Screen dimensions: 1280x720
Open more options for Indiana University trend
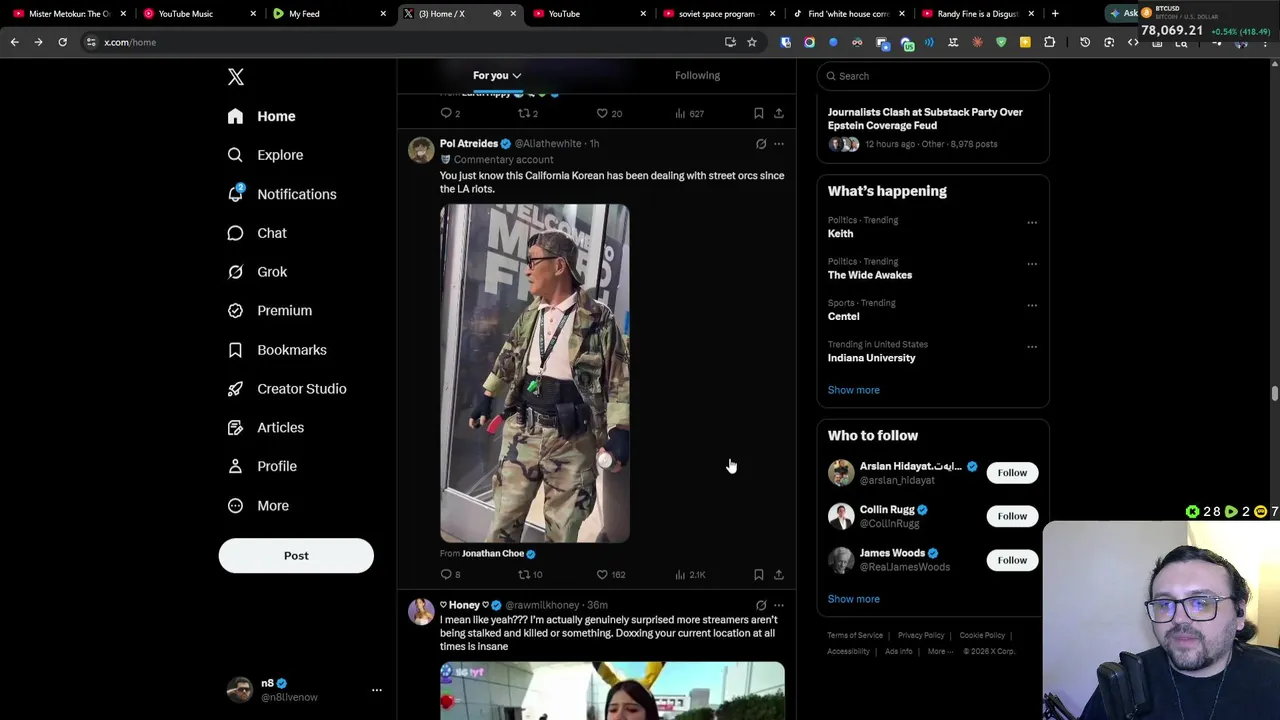pos(1032,348)
